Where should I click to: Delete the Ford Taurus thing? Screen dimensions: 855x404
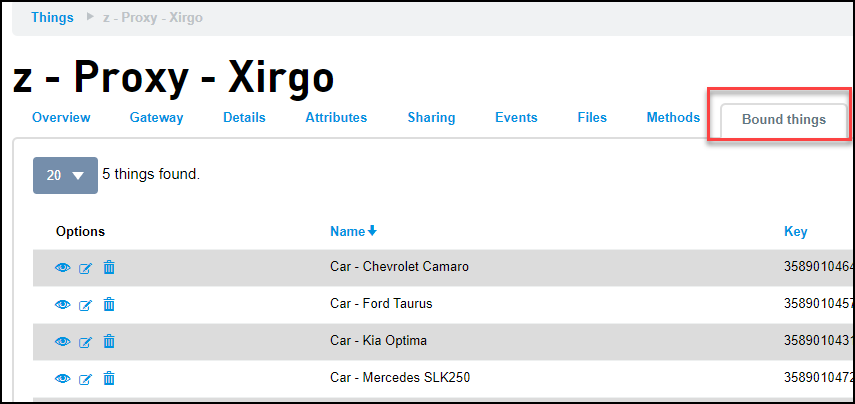pyautogui.click(x=109, y=304)
